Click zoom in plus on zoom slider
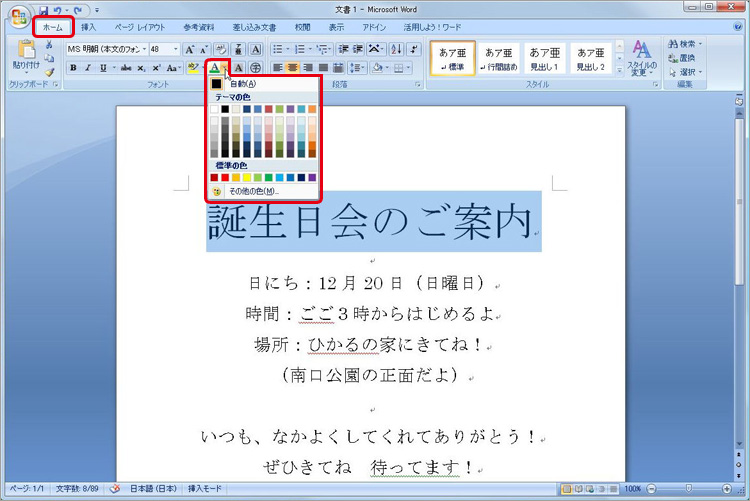Screen dimensions: 750x501 click(727, 489)
